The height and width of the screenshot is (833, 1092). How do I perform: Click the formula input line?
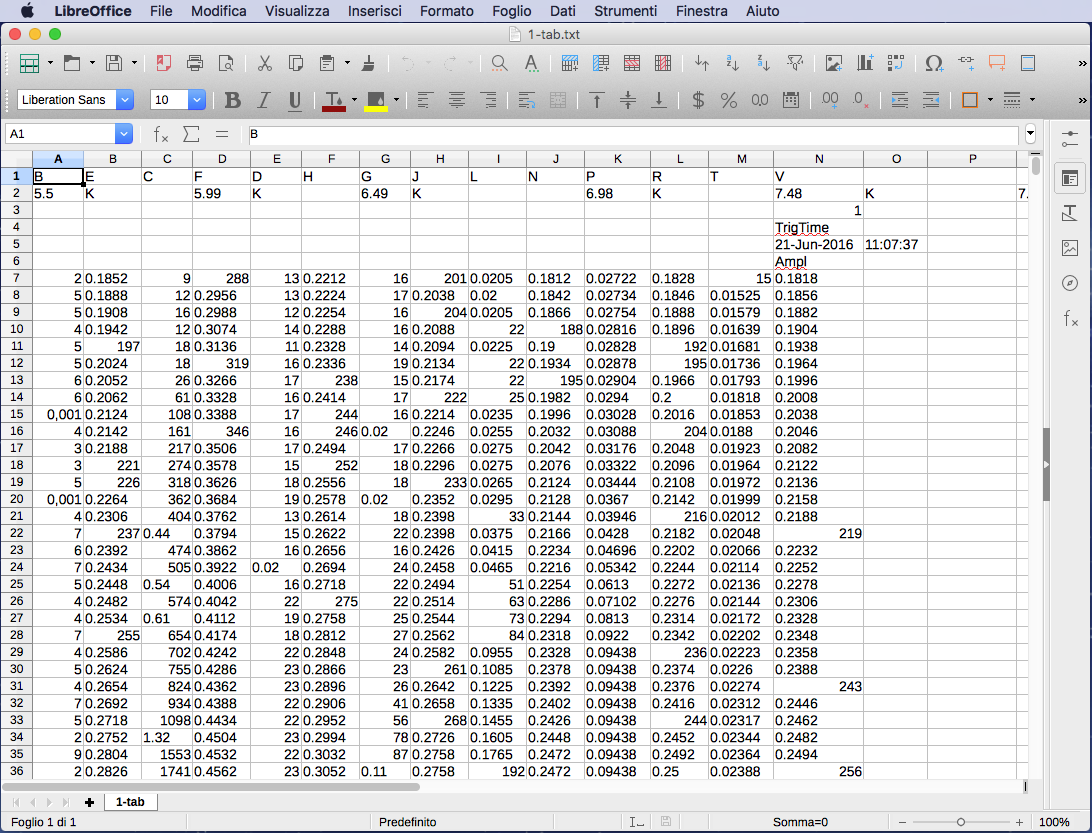coord(630,134)
